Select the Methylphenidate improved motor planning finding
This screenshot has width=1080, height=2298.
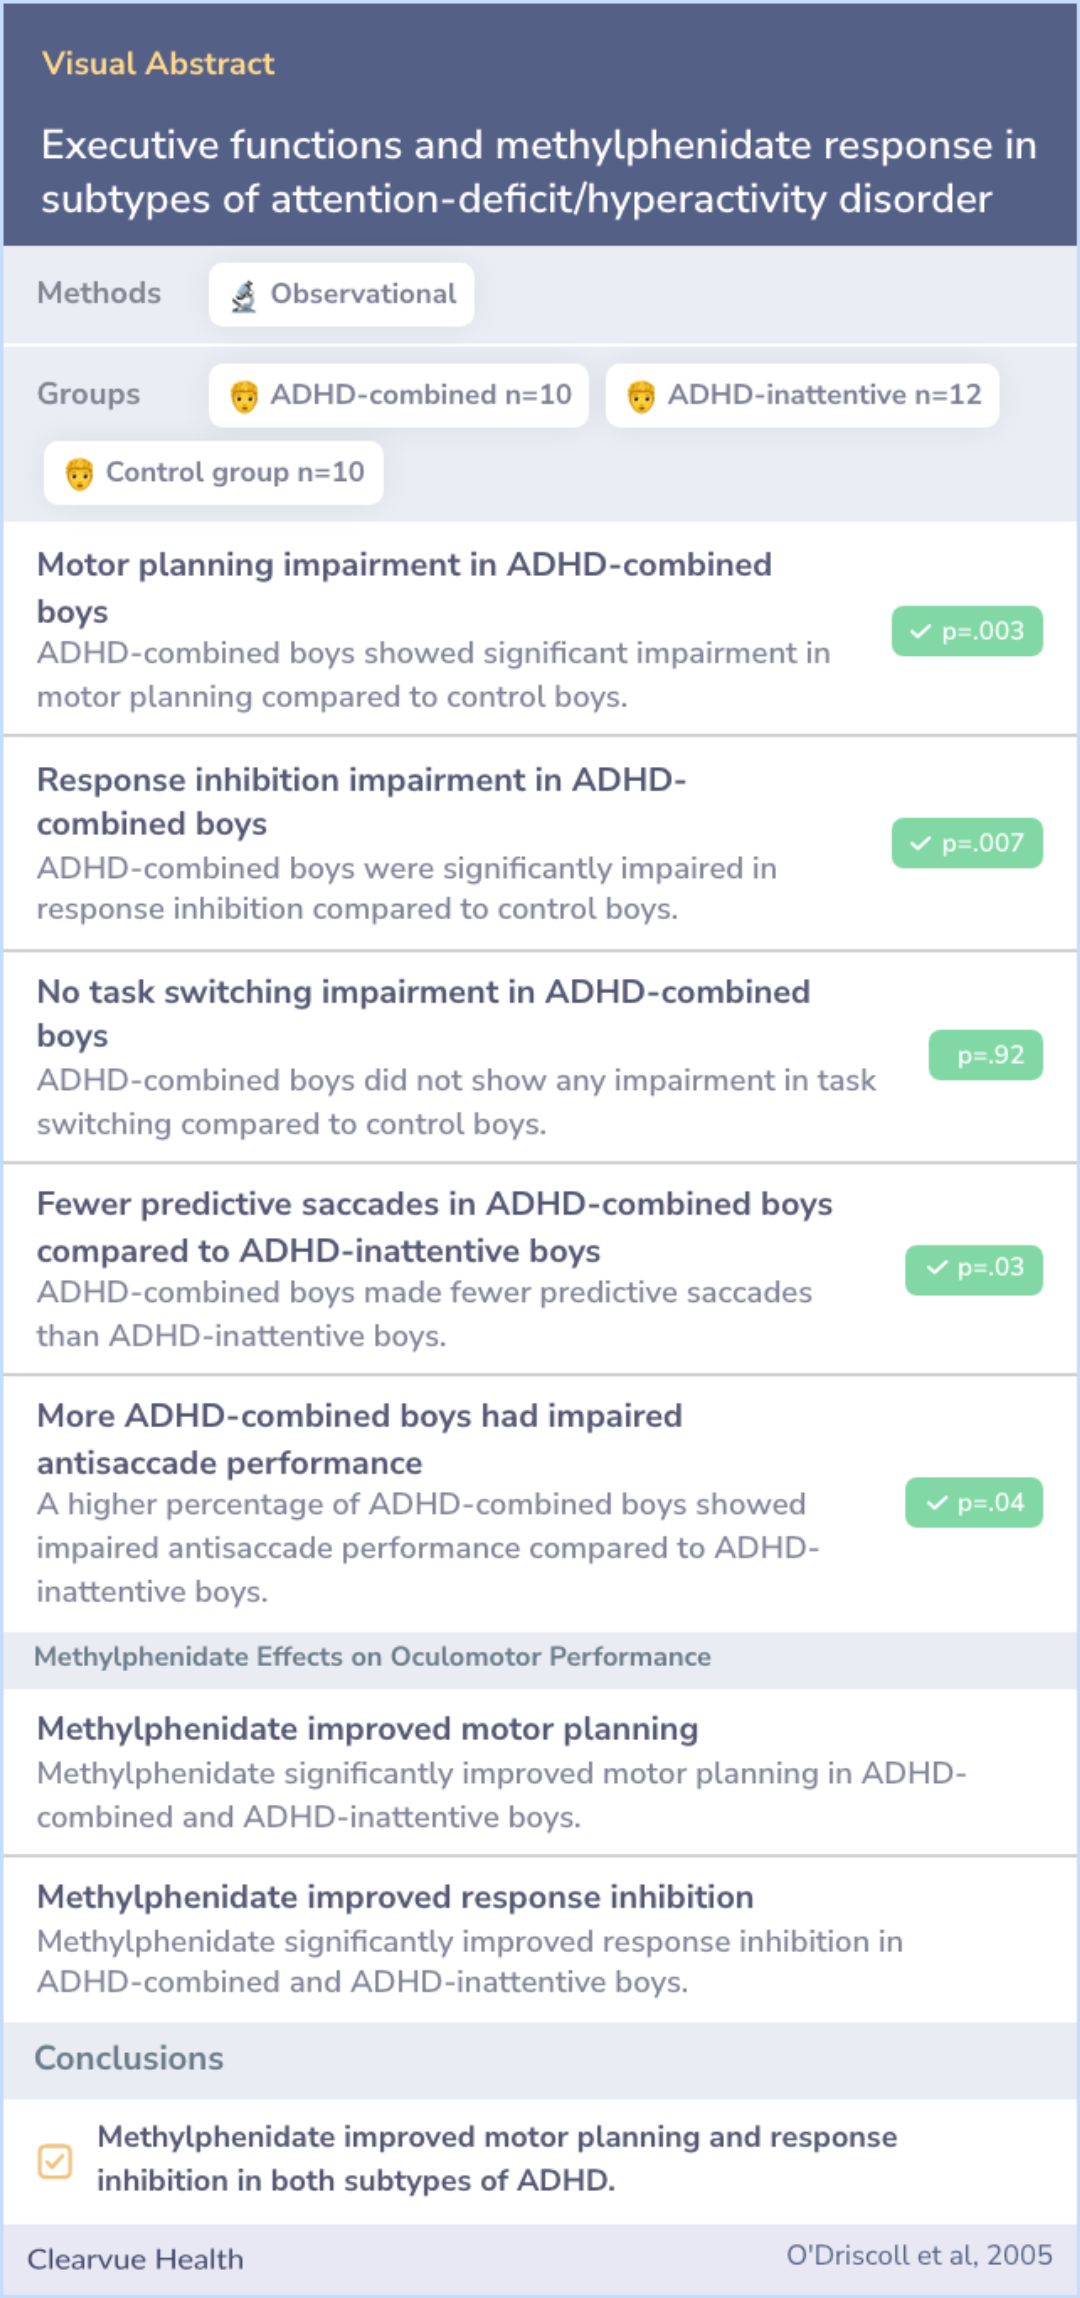(367, 1729)
